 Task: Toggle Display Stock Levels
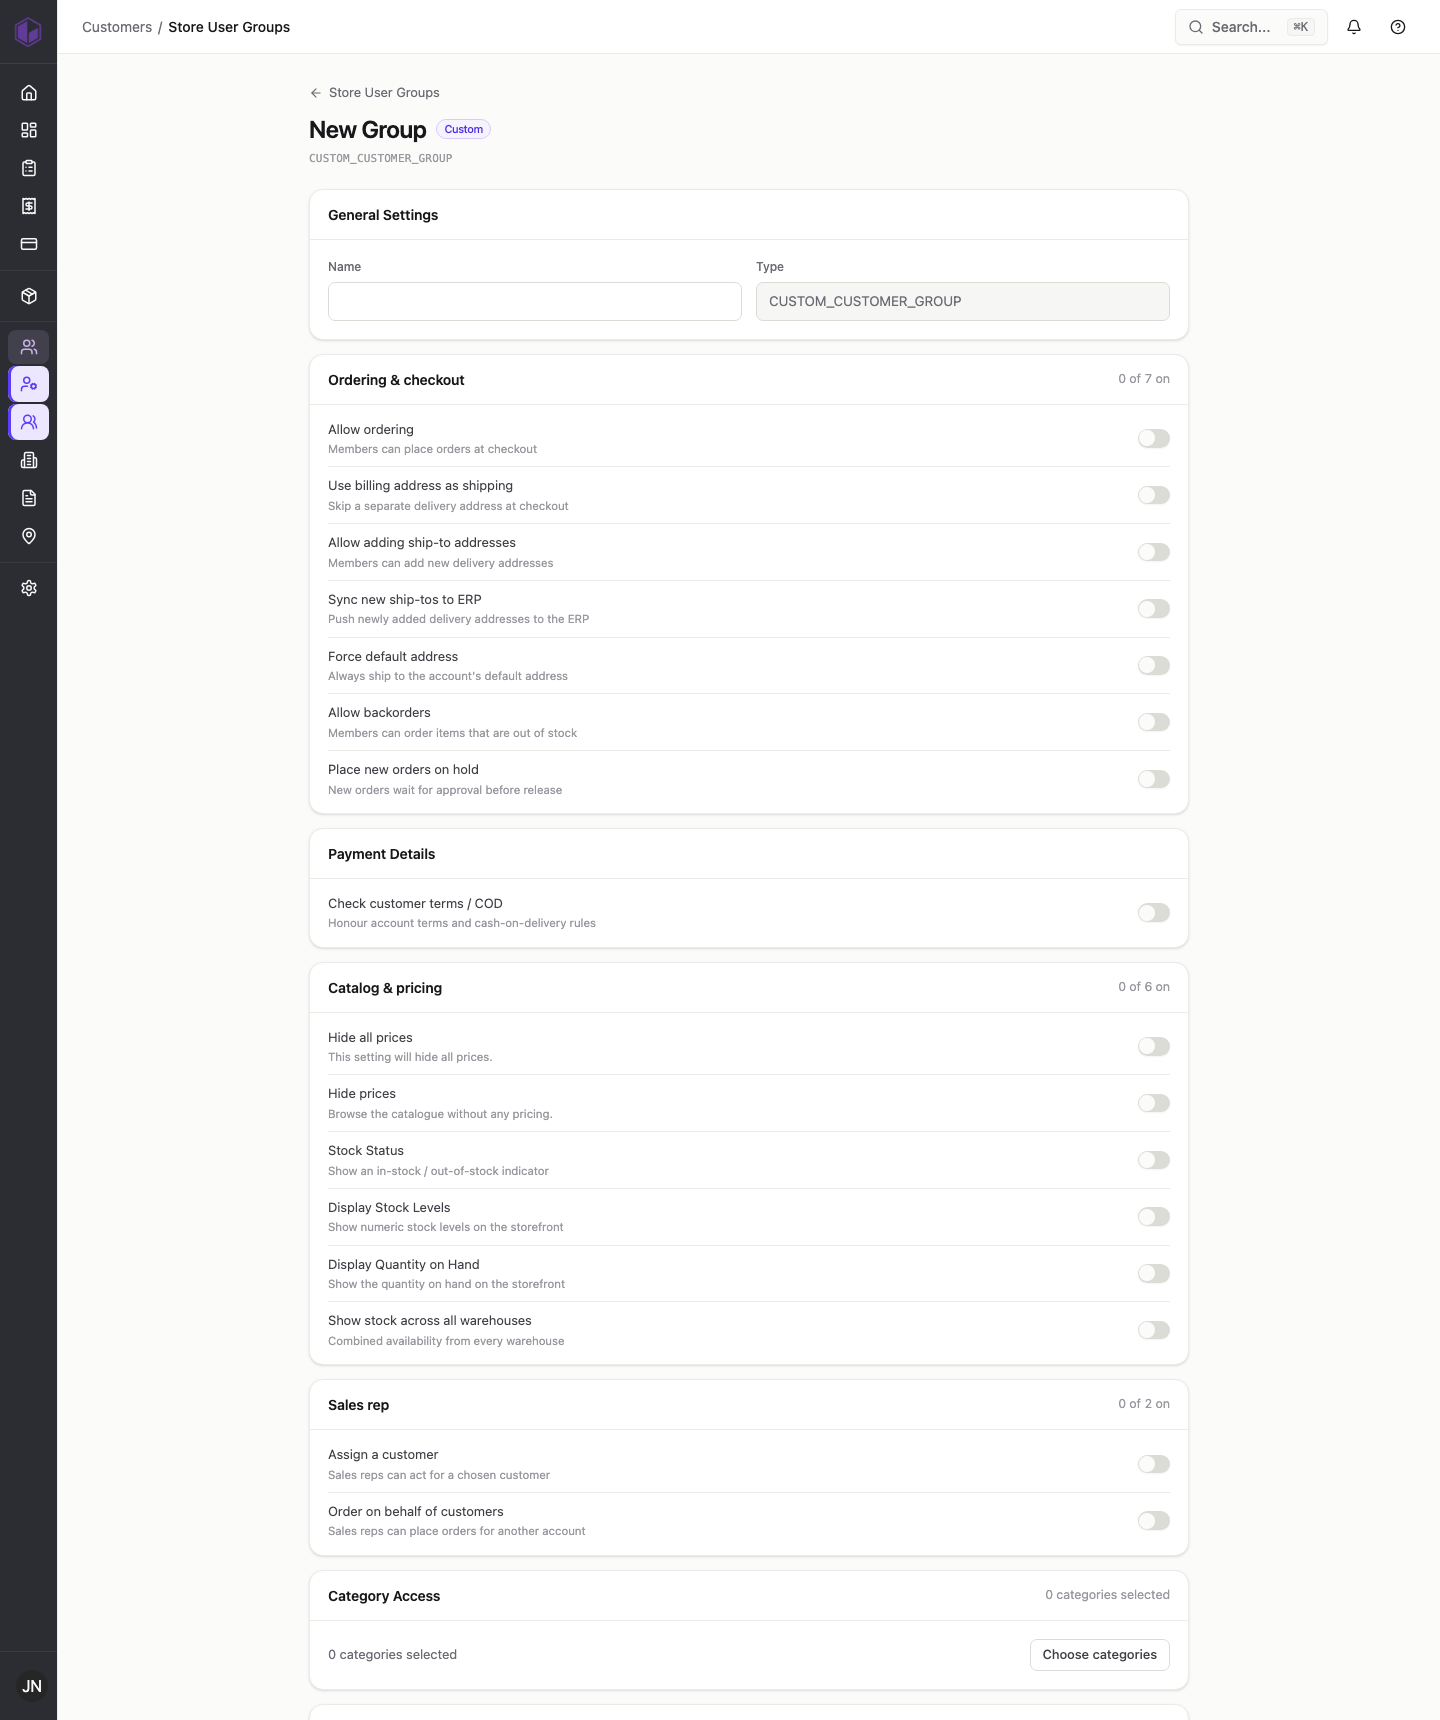pos(1154,1217)
